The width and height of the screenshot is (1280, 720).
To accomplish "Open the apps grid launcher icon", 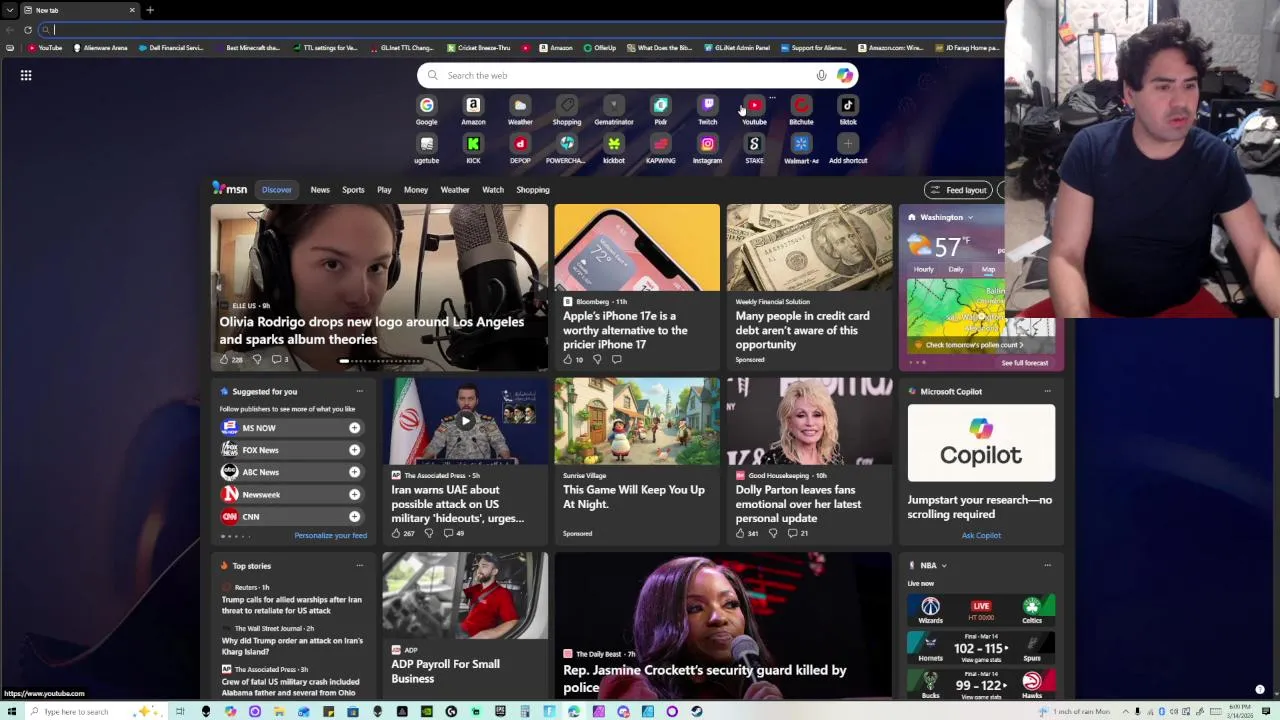I will tap(26, 75).
